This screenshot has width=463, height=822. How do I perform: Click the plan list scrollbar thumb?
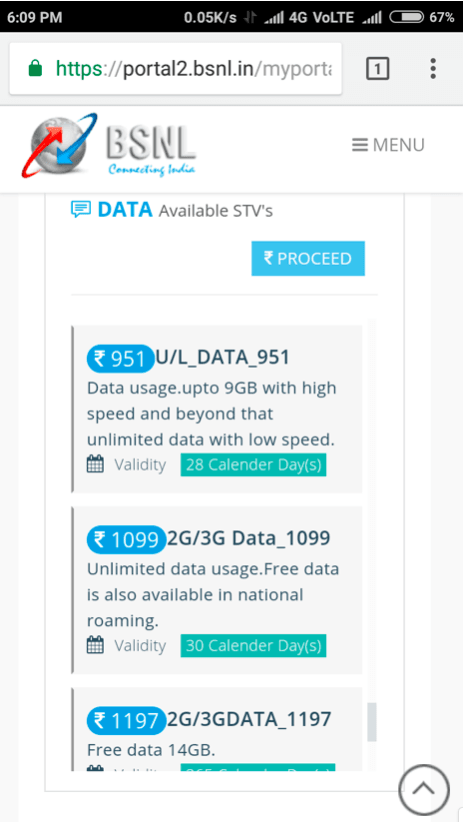(372, 722)
